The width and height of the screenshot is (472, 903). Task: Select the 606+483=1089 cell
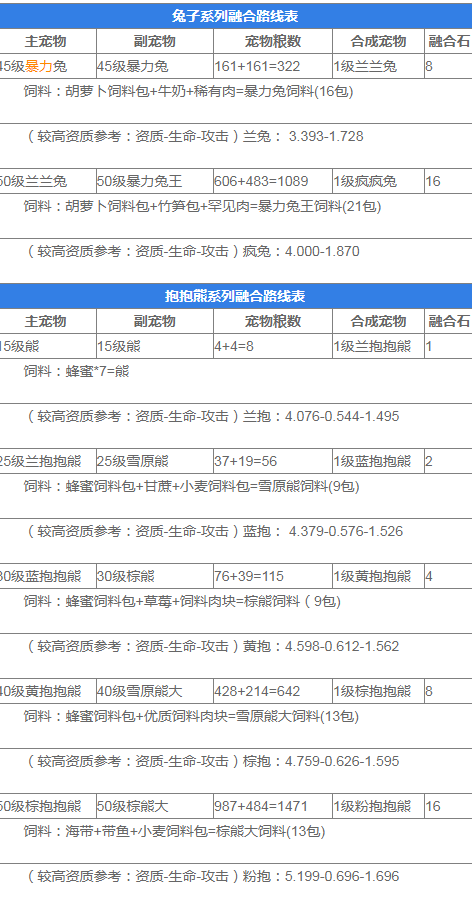click(x=273, y=181)
